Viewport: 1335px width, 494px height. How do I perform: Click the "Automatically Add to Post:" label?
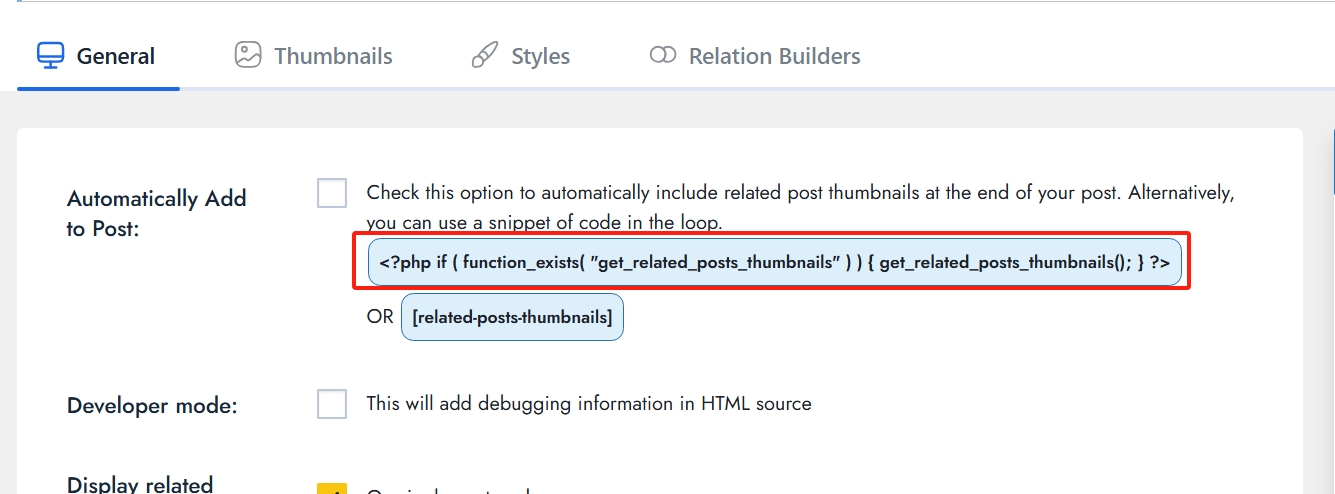click(x=156, y=213)
